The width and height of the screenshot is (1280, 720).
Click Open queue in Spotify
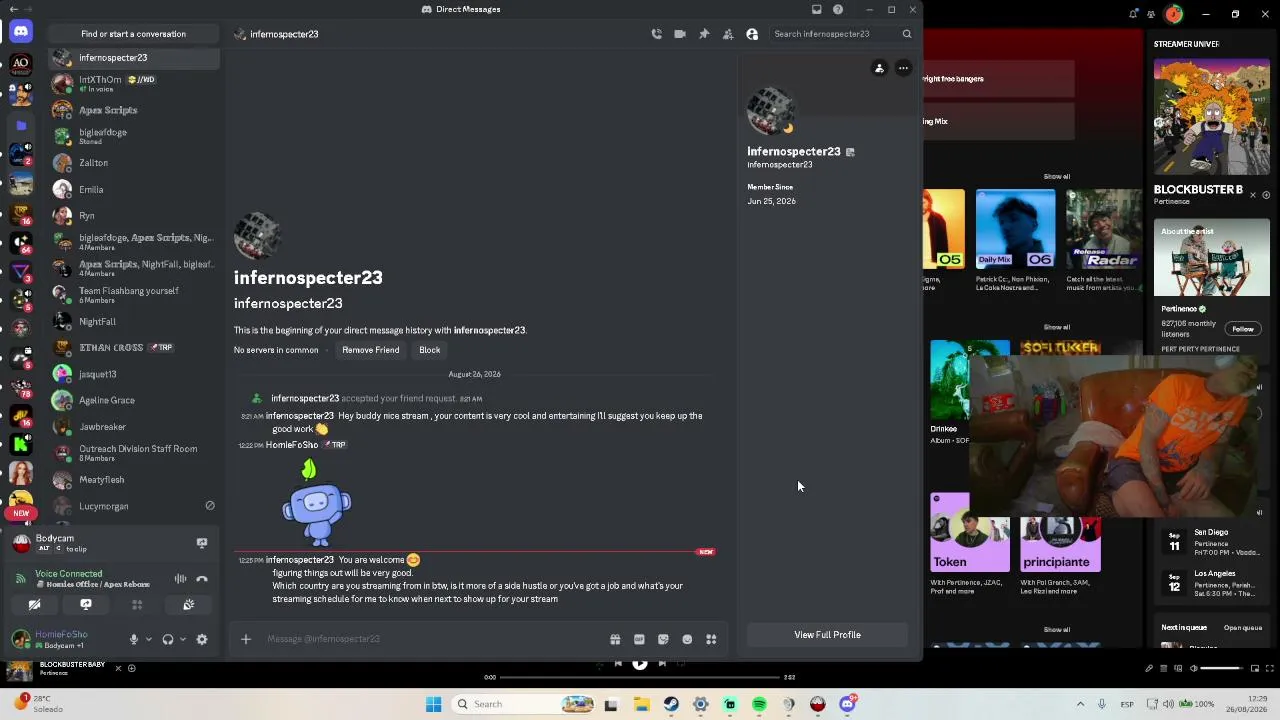click(1243, 628)
